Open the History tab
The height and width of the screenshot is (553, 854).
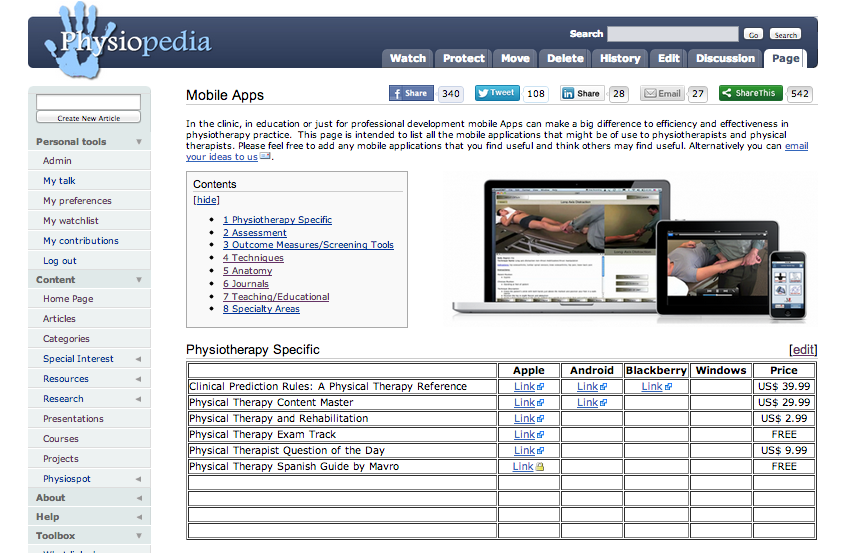620,58
